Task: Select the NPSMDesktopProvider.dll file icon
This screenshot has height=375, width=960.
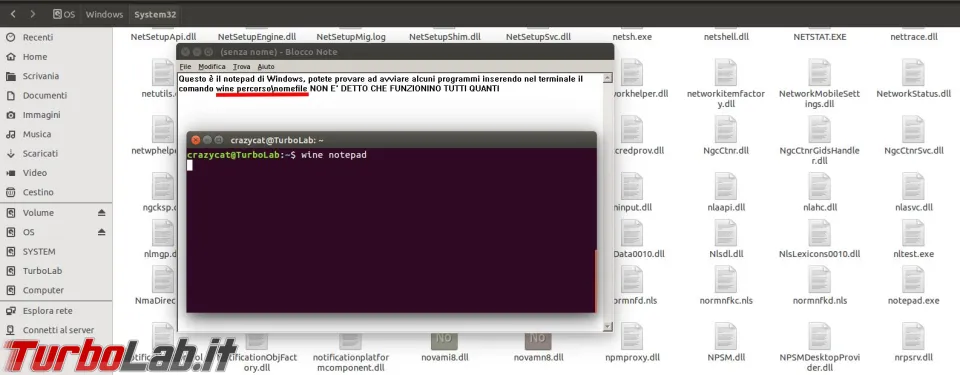Action: tap(819, 337)
